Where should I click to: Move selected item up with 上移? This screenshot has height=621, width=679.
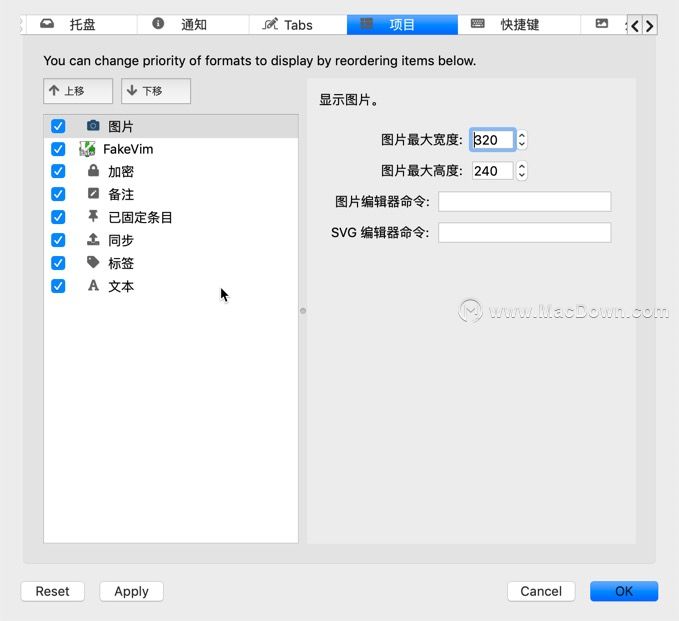point(78,91)
